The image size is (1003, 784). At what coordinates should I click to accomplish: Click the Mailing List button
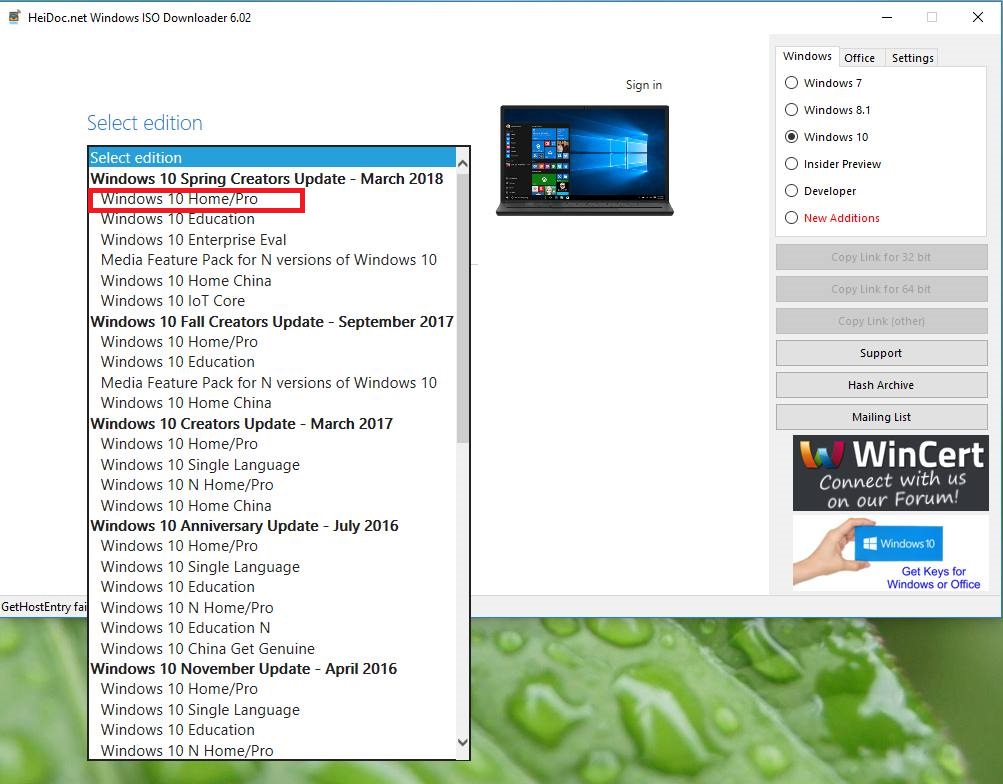tap(881, 417)
